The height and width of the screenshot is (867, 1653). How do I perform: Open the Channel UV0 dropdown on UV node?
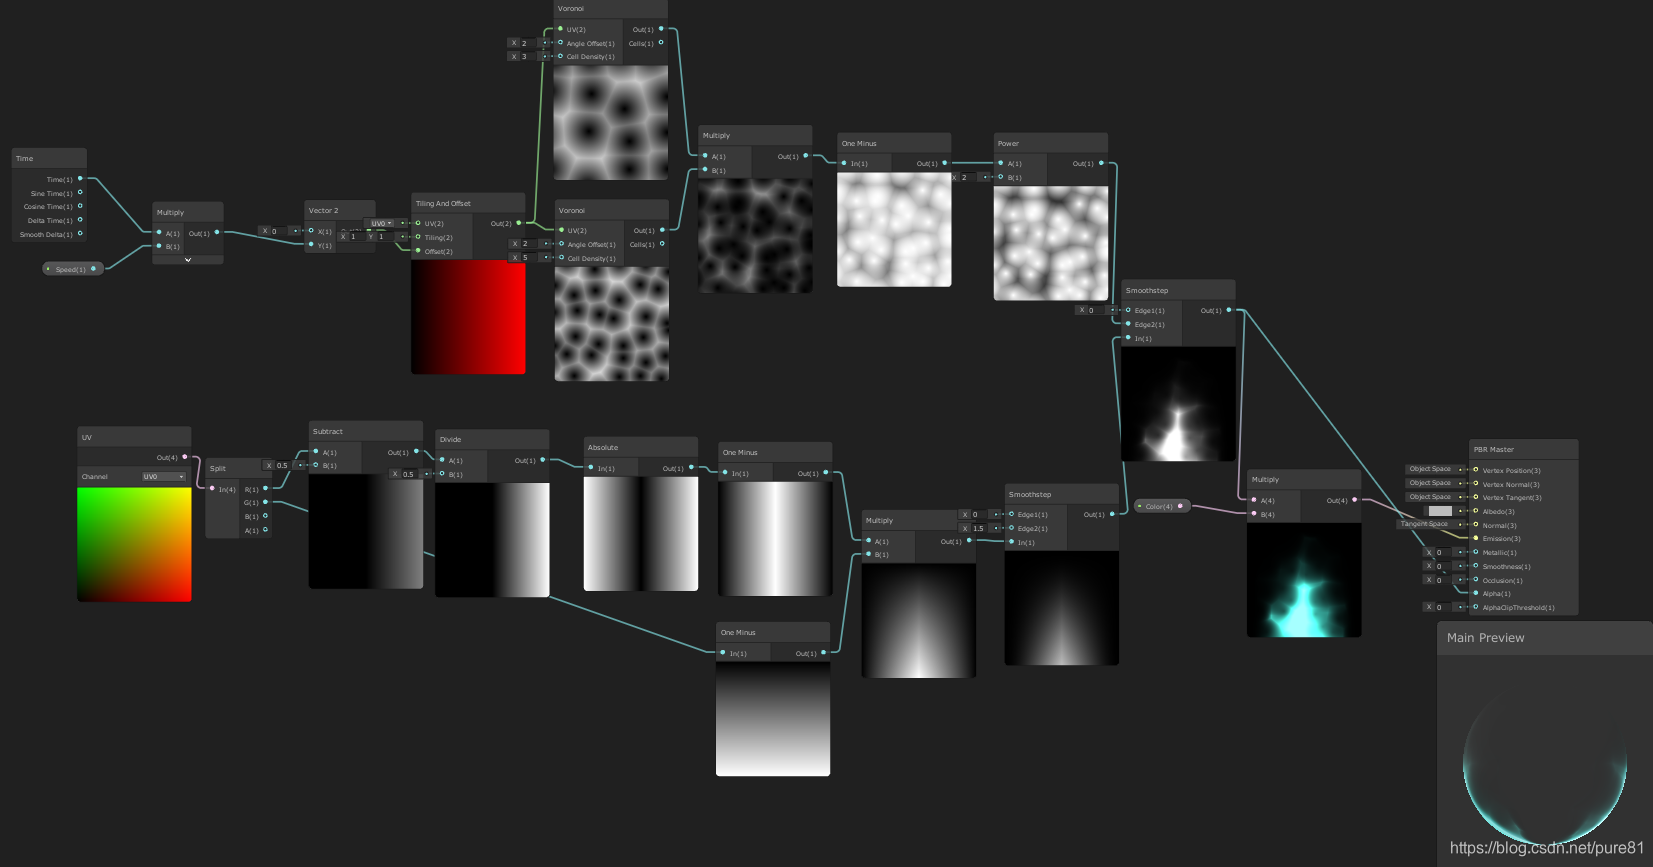click(x=164, y=477)
